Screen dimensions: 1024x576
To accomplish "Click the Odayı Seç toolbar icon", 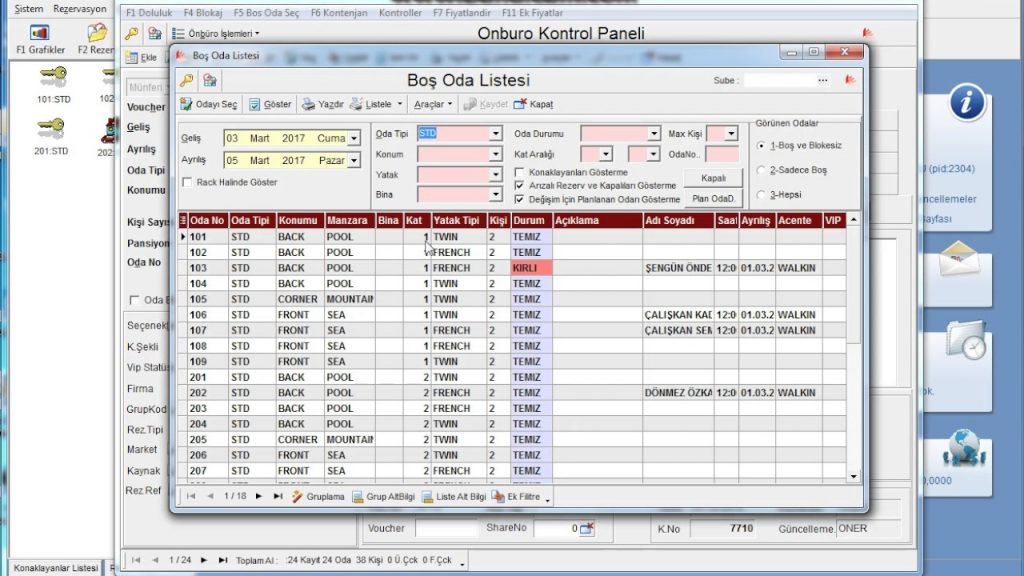I will pos(187,104).
